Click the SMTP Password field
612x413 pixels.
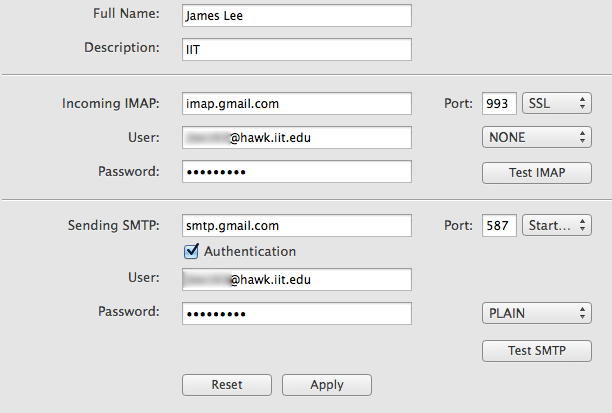tap(297, 314)
